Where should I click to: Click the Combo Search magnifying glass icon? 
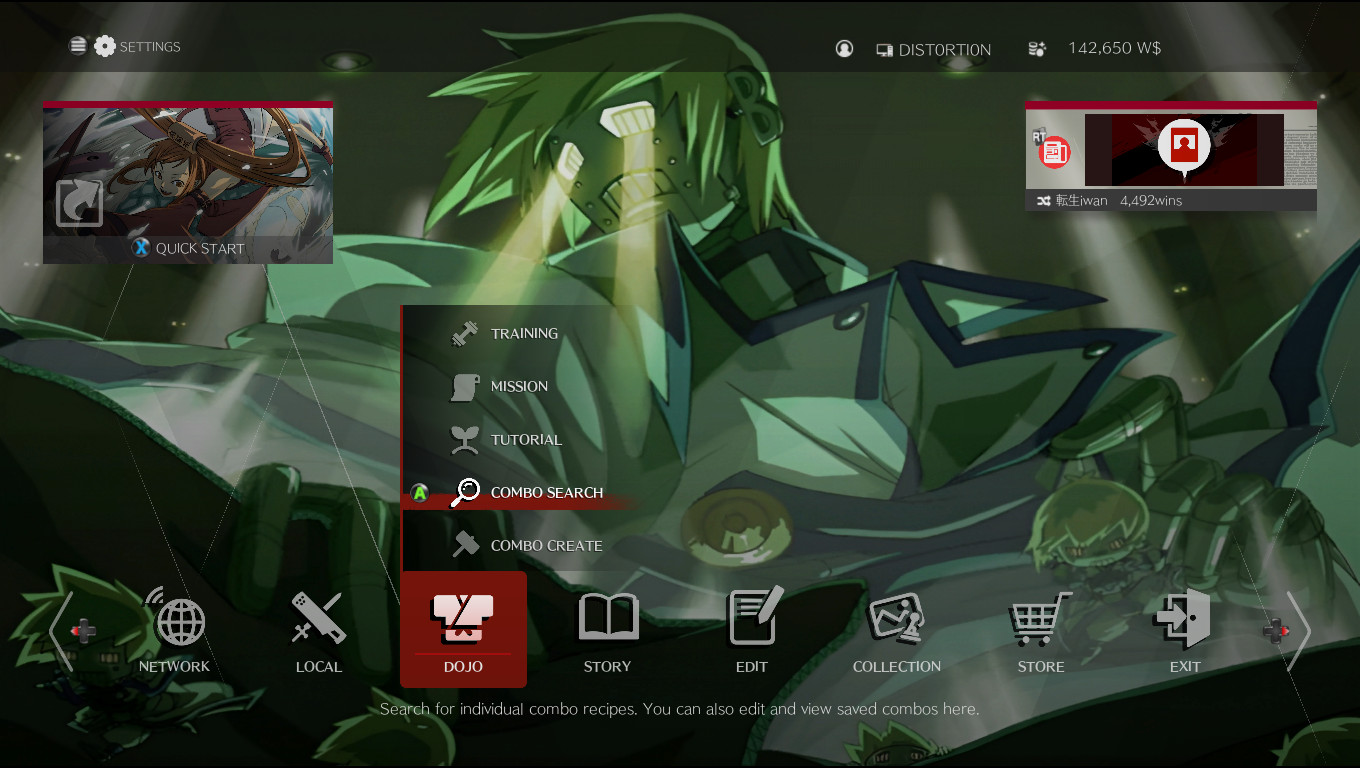pos(464,492)
